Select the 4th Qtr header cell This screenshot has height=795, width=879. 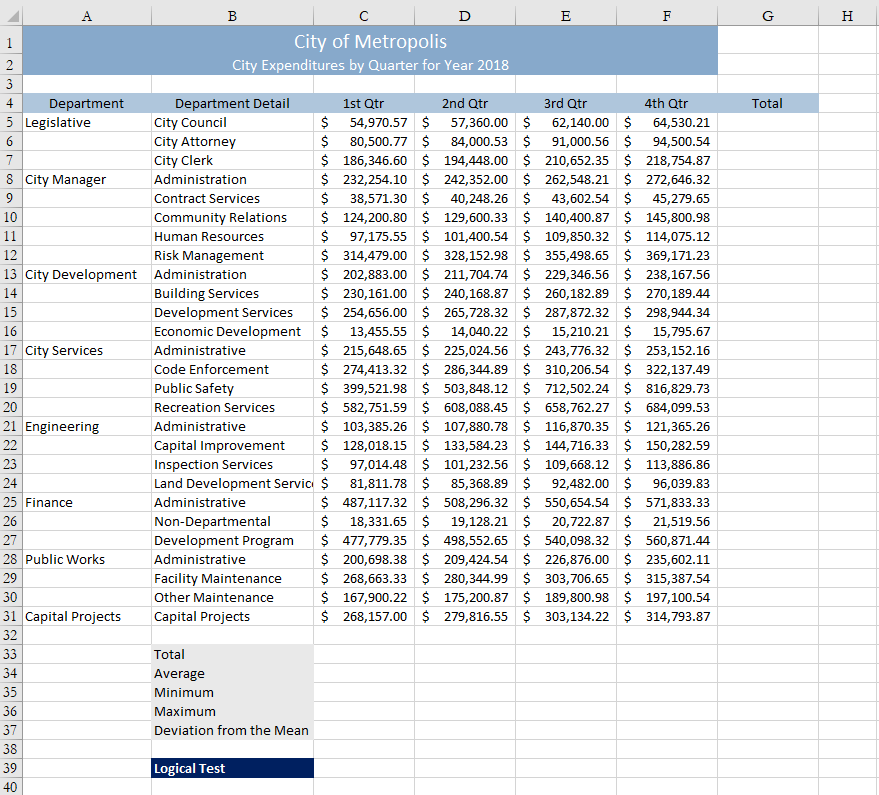point(666,103)
